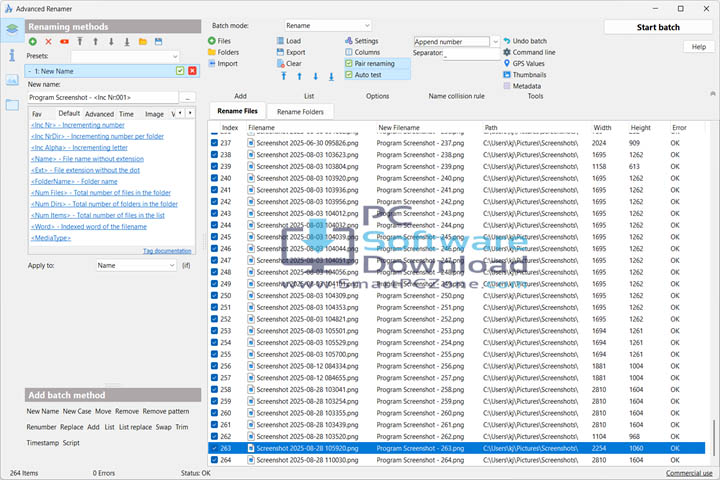The image size is (720, 480).
Task: Uncheck the checkbox for row 237
Action: pos(214,143)
